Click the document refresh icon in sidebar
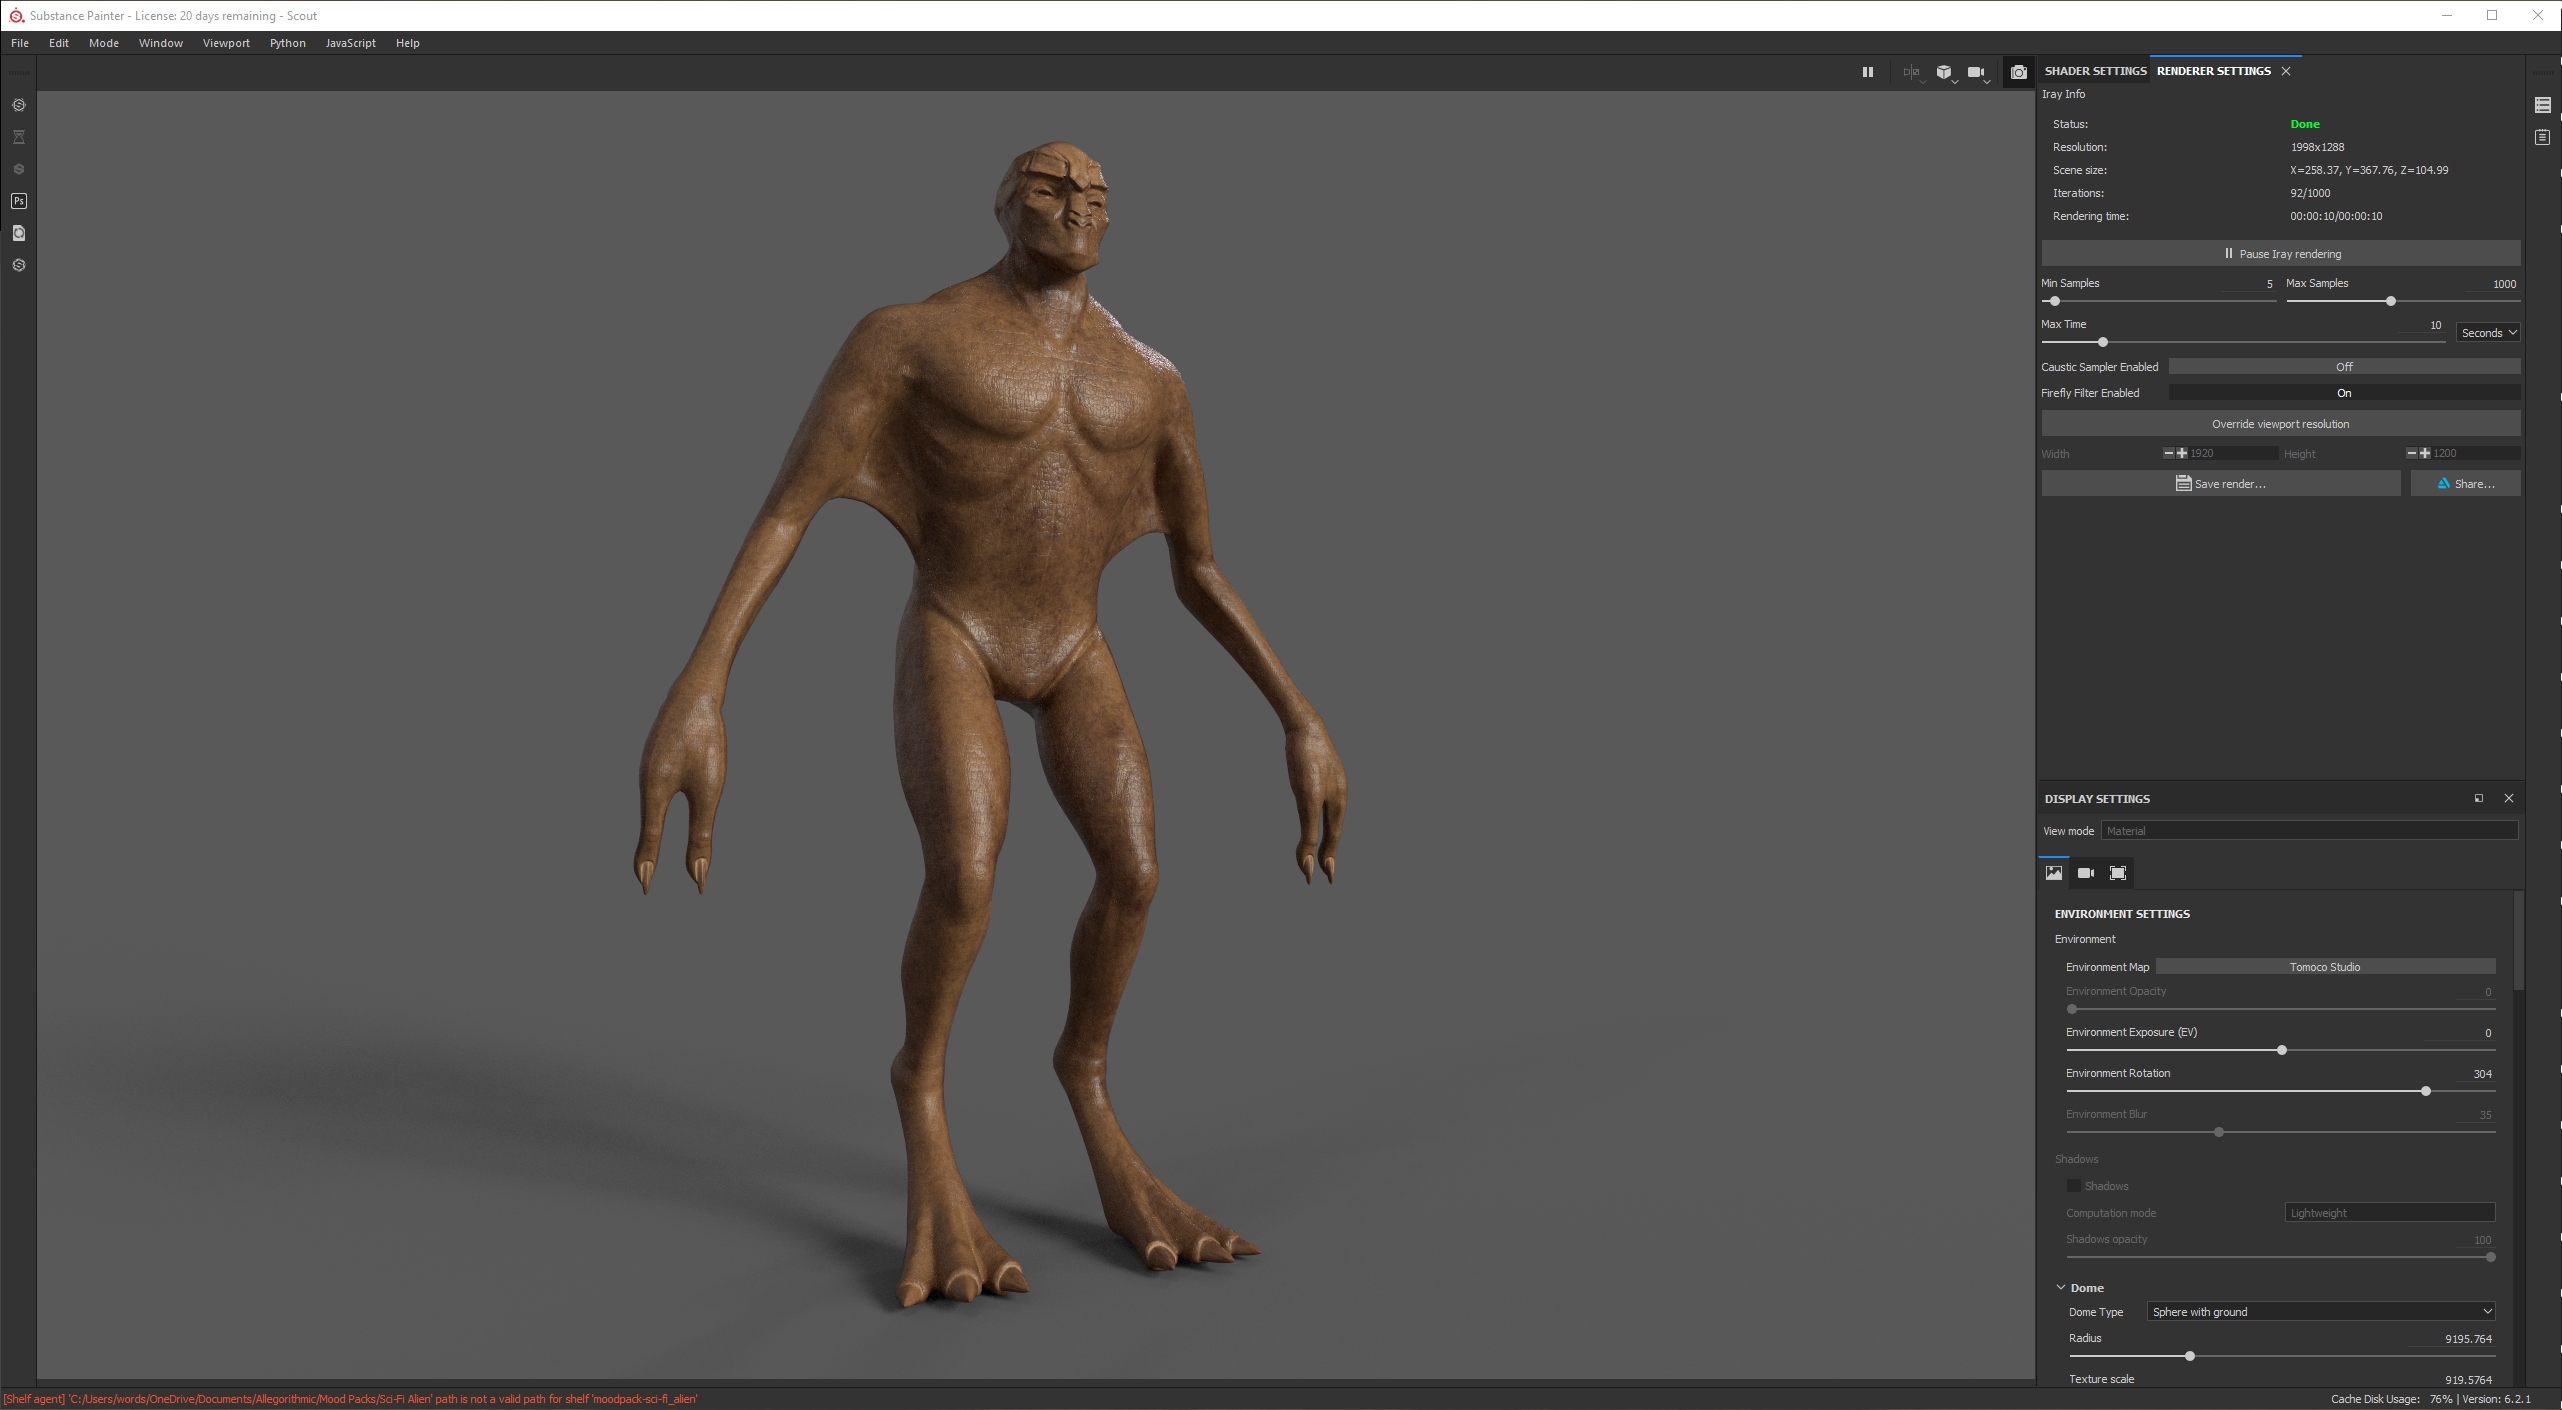2562x1410 pixels. pos(19,233)
